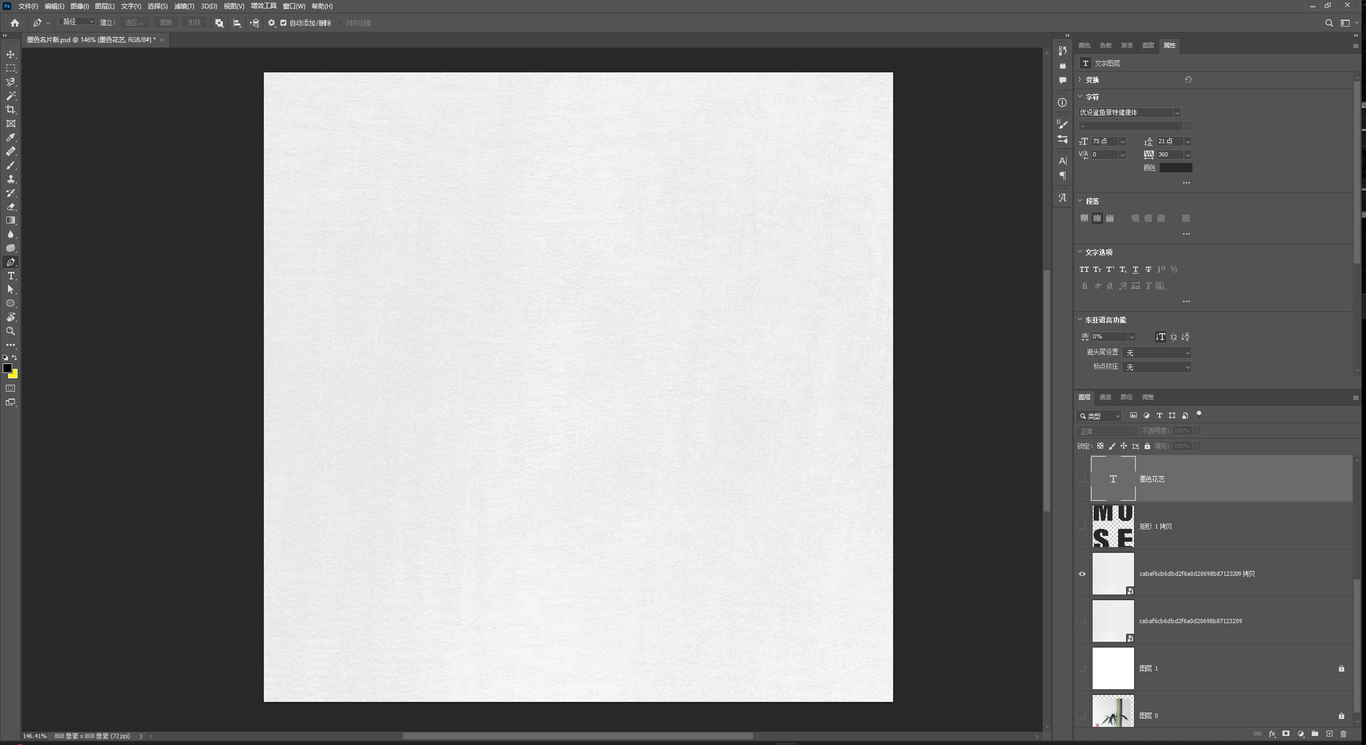
Task: Select the Ellipse shape tool
Action: coord(11,303)
